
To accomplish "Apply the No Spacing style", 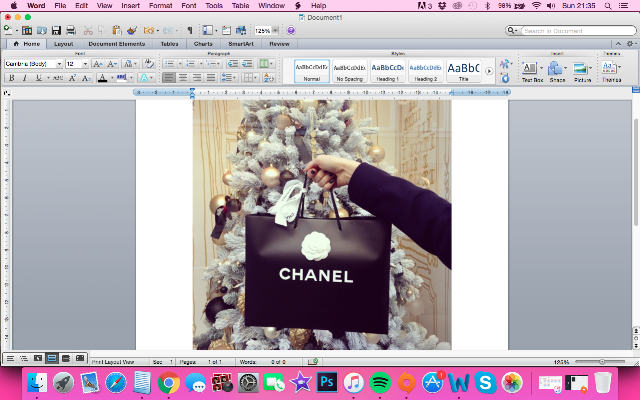I will [x=349, y=71].
